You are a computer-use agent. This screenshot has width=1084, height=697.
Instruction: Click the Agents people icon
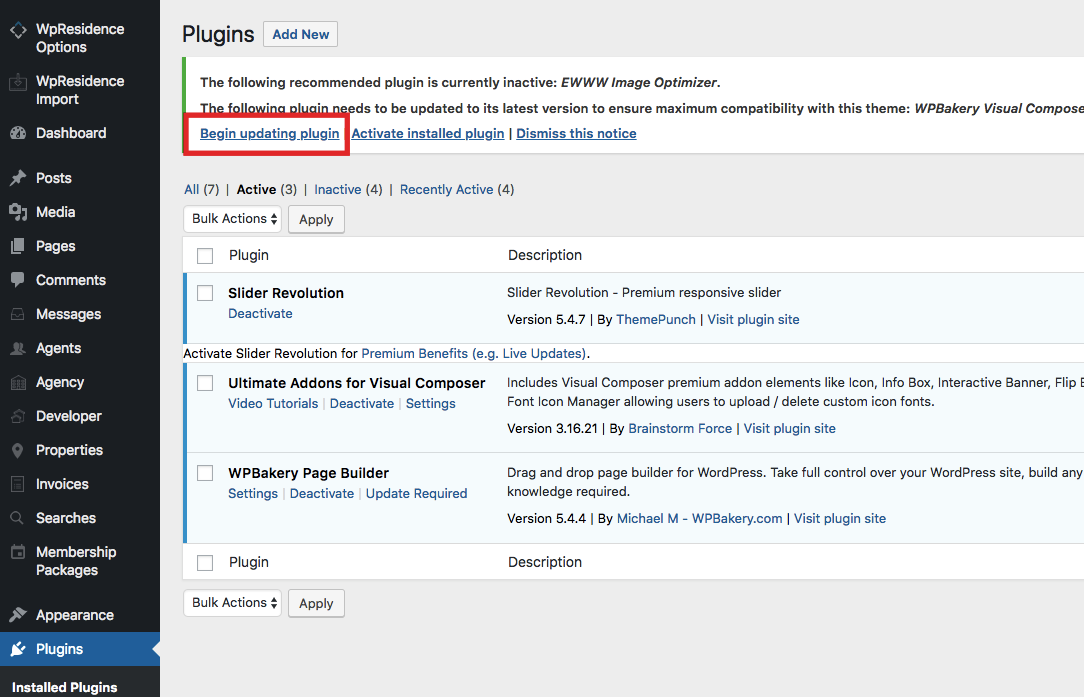[x=19, y=348]
